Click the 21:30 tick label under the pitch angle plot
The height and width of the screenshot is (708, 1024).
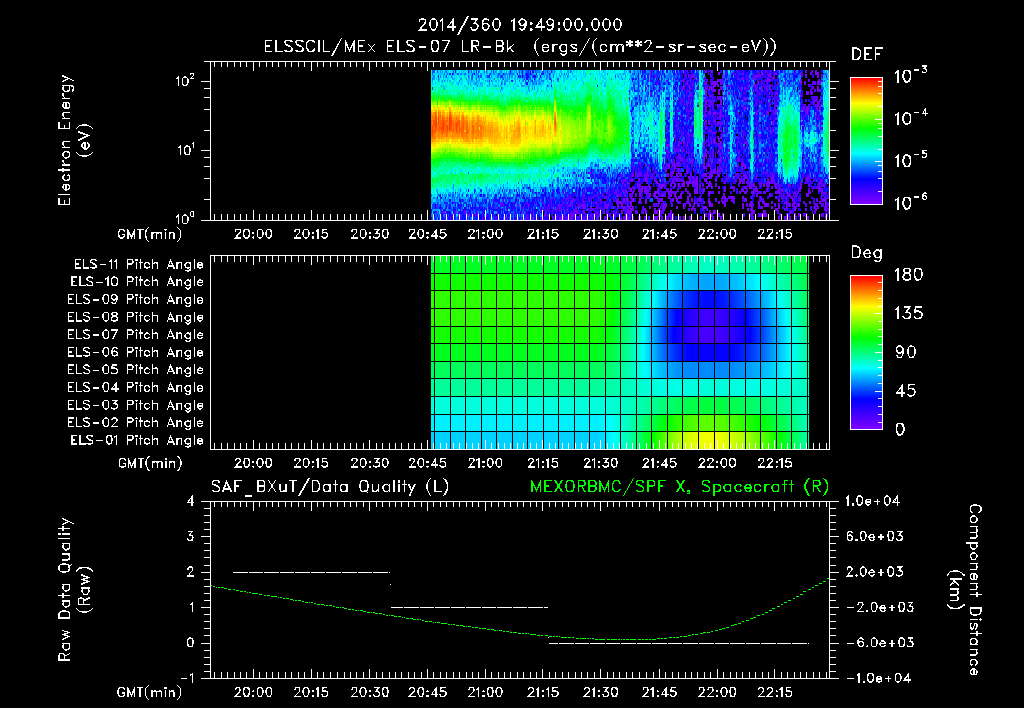tap(601, 463)
